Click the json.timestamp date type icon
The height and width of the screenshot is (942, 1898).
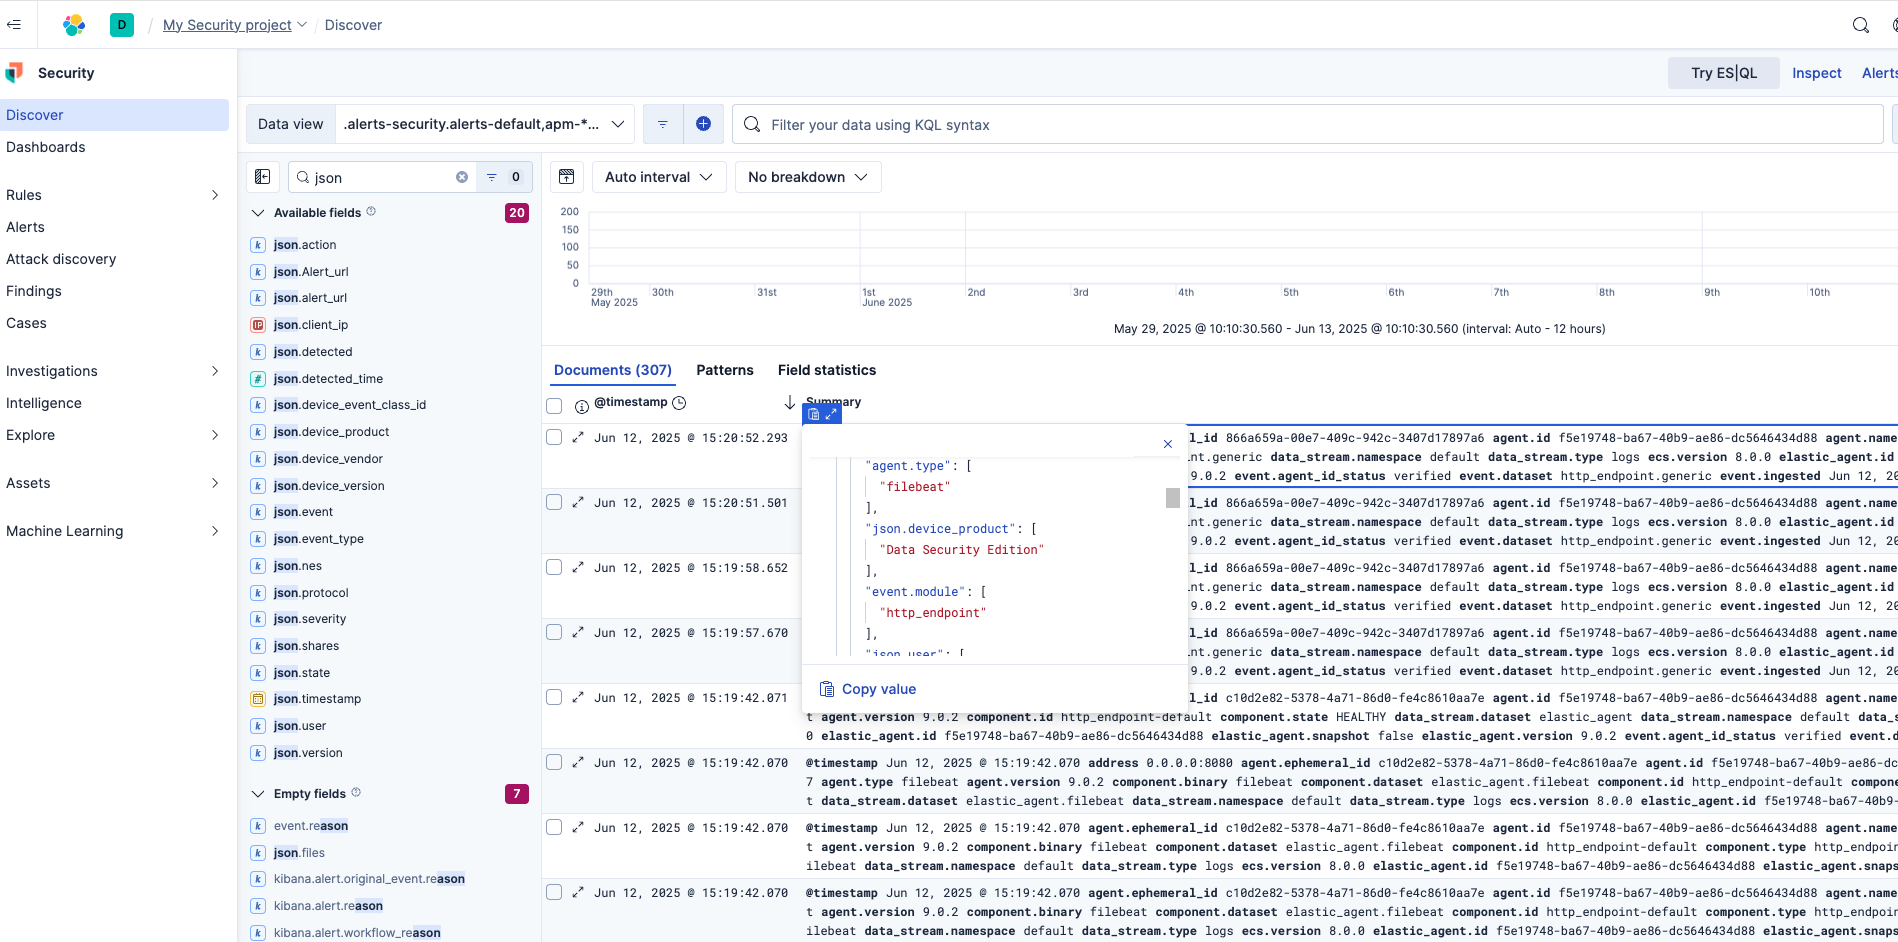pyautogui.click(x=258, y=699)
